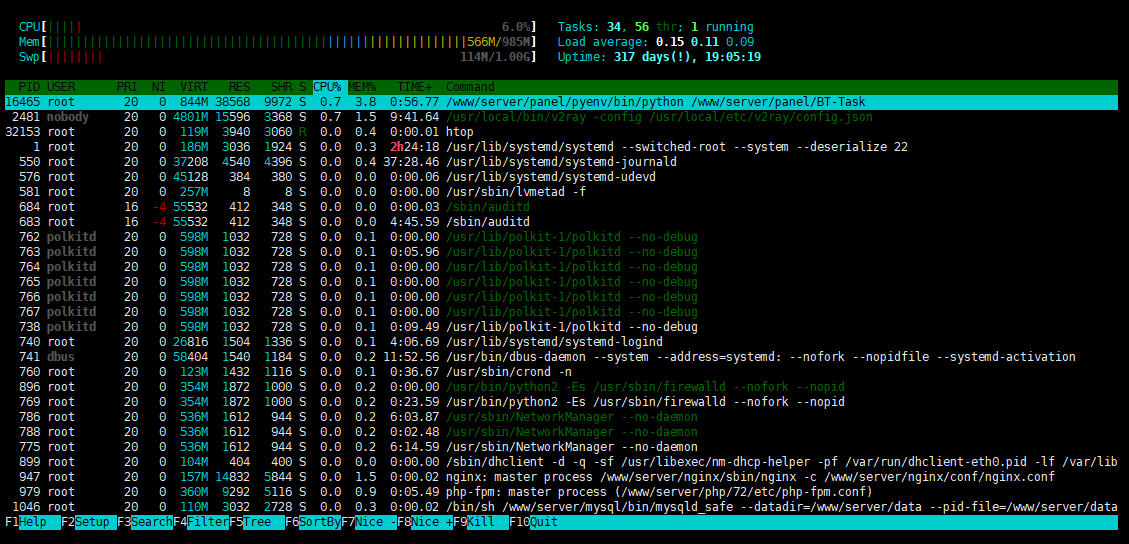Viewport: 1129px width, 544px height.
Task: Select the php-fpm master process row
Action: tap(562, 491)
